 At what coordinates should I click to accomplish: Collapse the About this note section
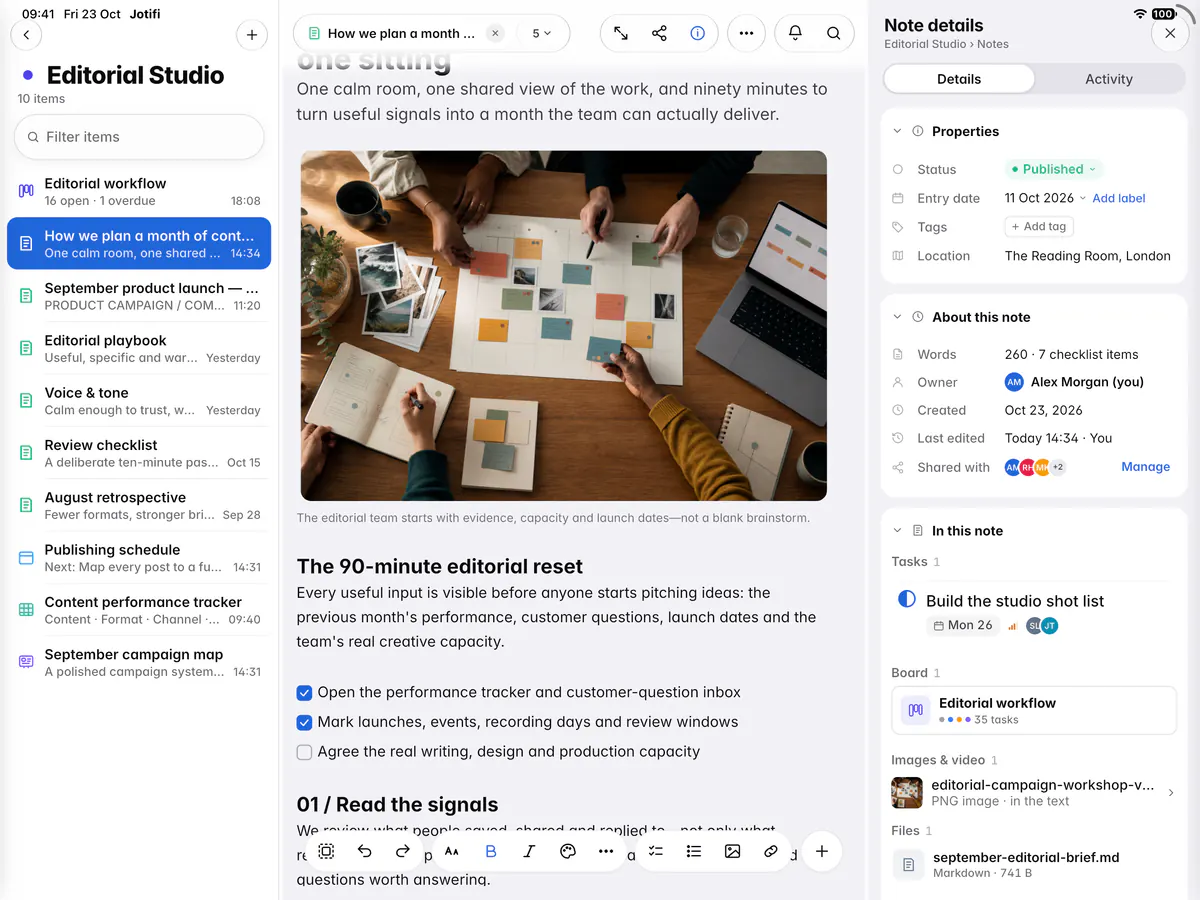point(897,317)
